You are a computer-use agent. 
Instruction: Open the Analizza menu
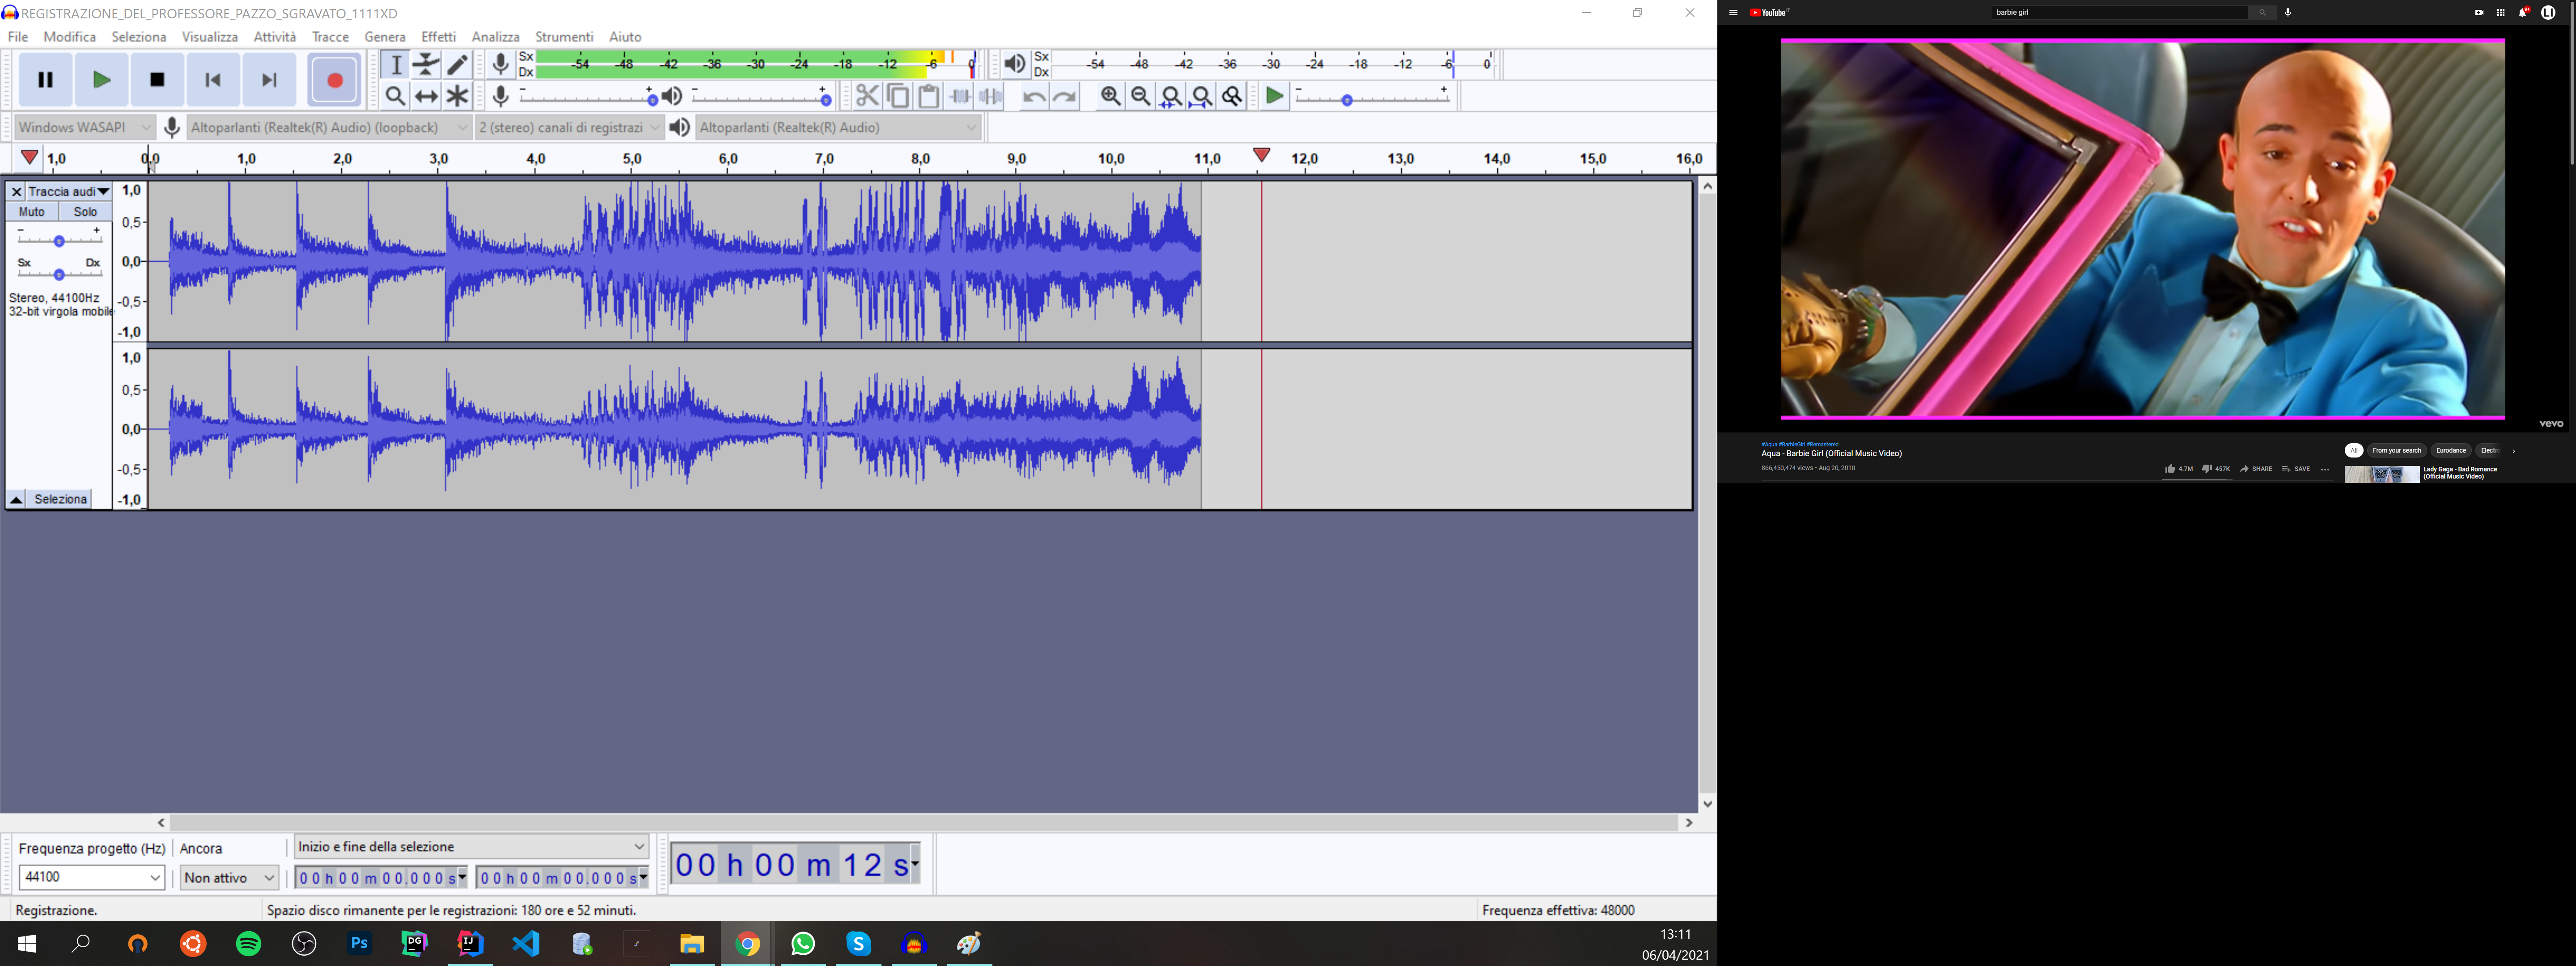(496, 37)
